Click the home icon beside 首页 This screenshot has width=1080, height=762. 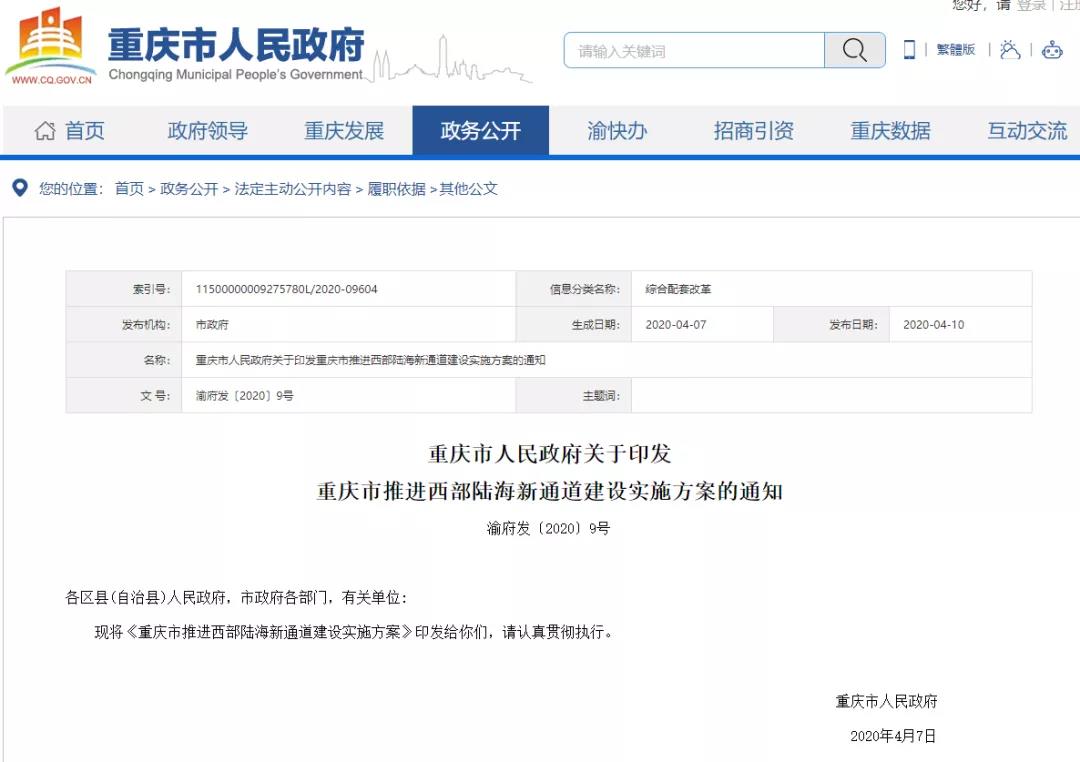coord(45,130)
